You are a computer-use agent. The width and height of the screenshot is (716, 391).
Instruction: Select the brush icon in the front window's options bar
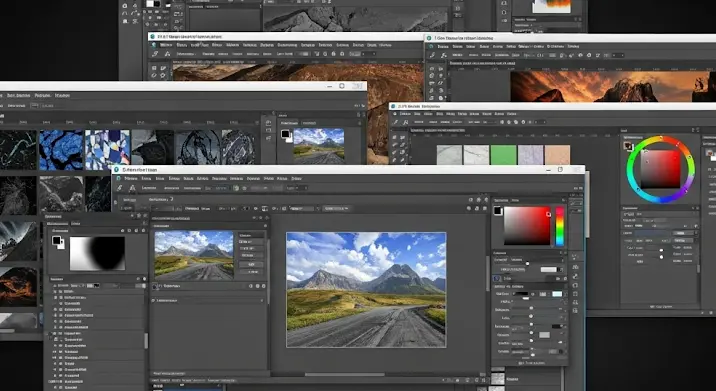tap(120, 188)
